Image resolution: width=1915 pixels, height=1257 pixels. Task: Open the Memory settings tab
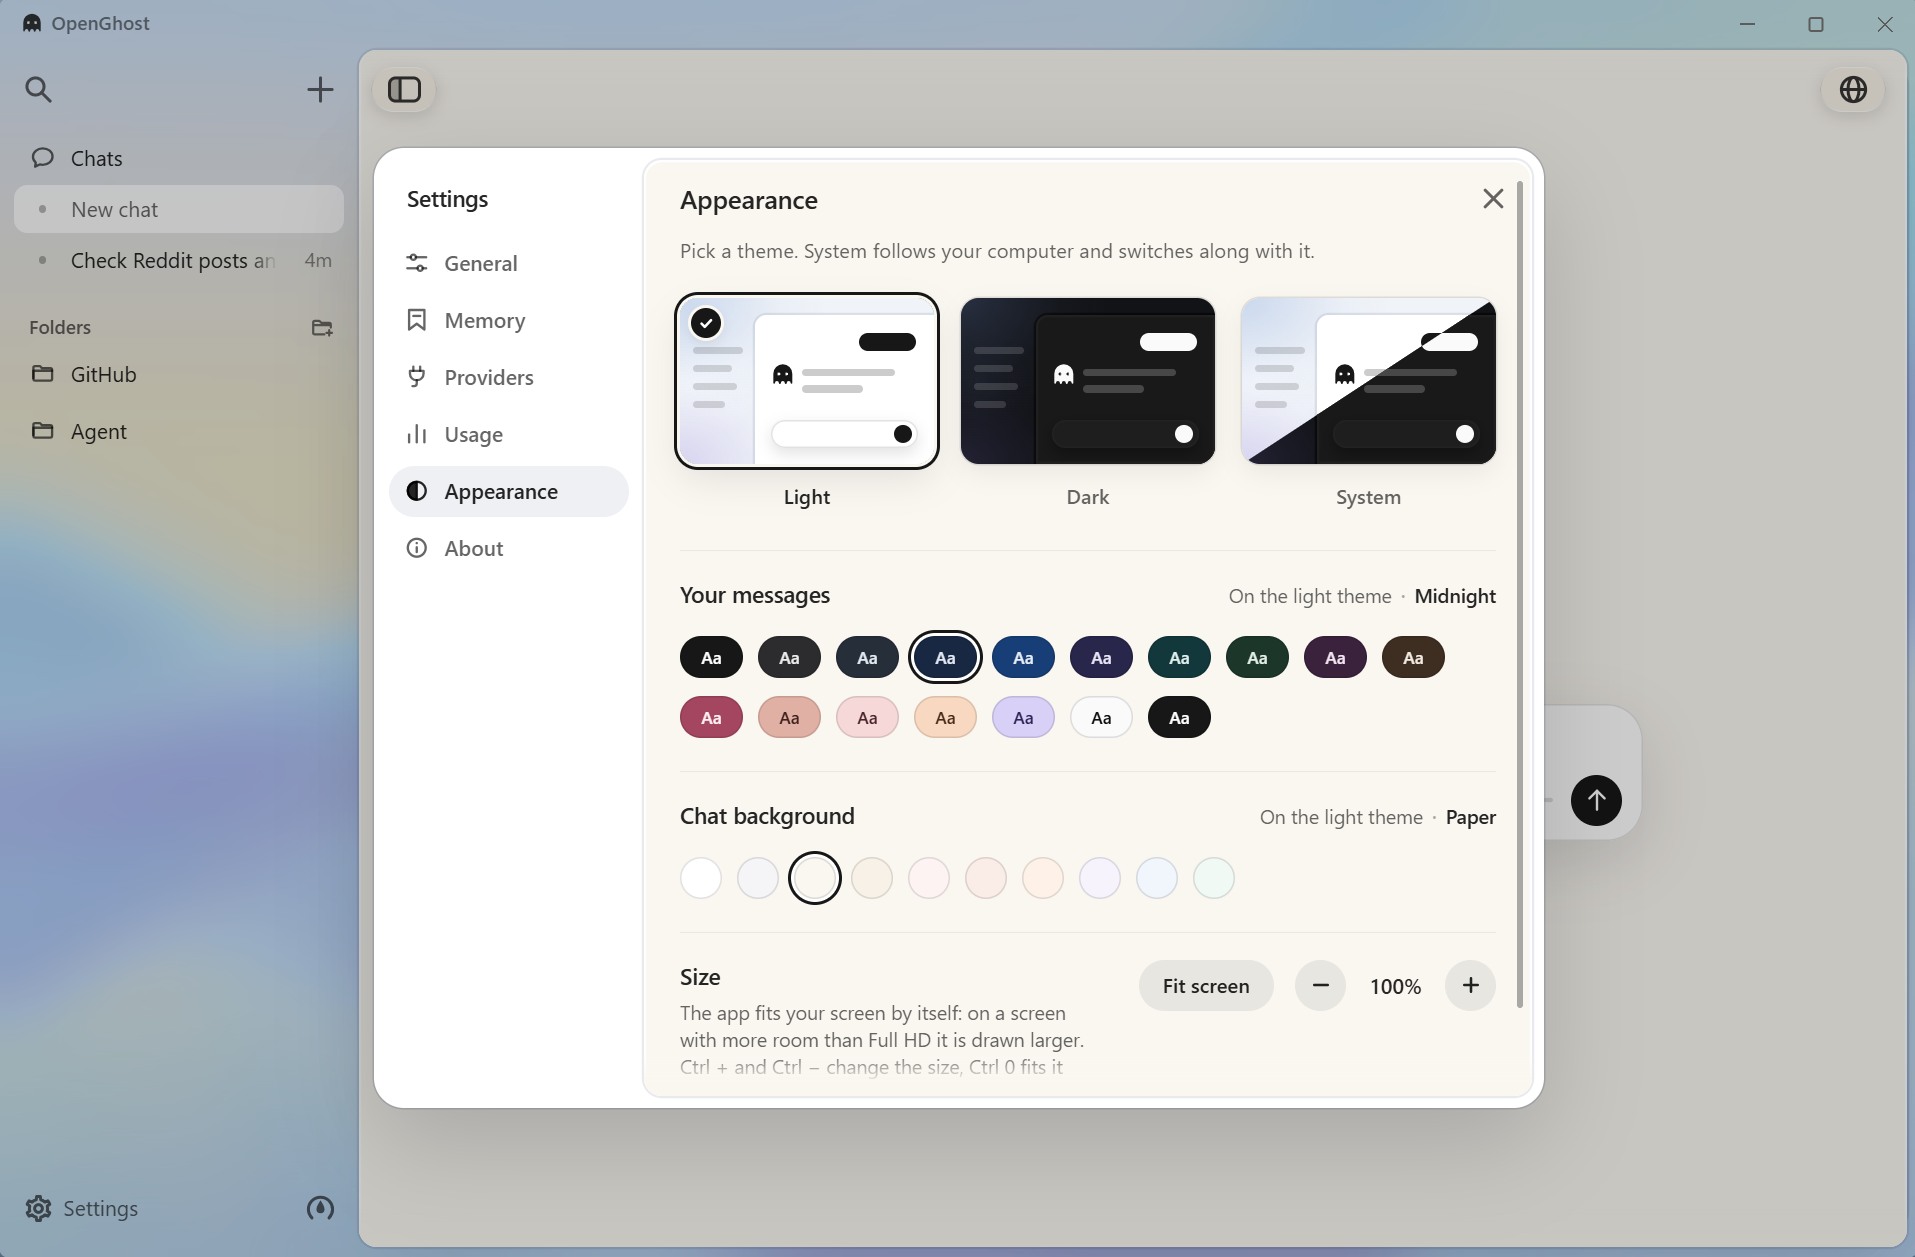(509, 320)
